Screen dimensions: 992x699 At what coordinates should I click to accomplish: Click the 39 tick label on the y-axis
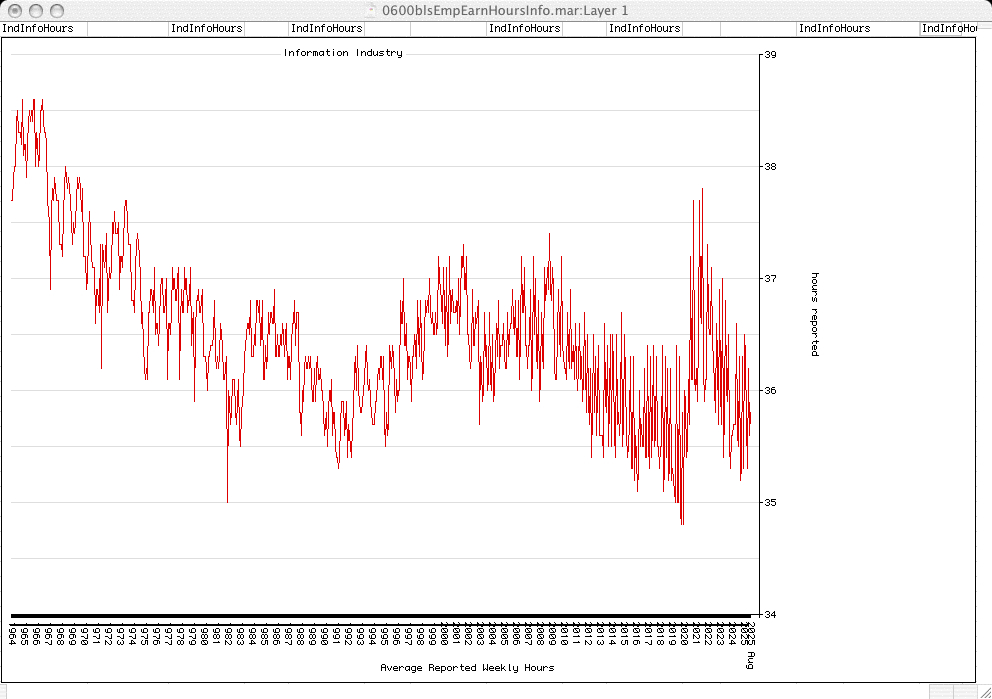coord(771,54)
